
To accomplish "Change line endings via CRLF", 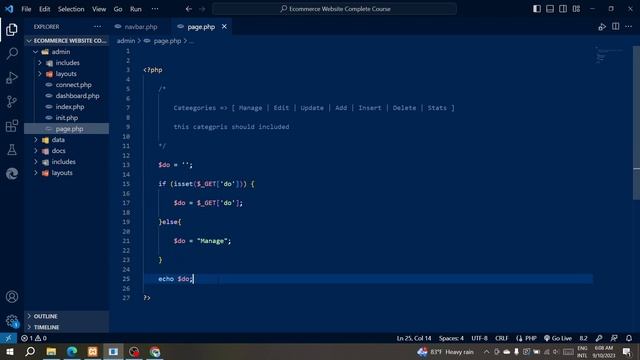I will click(x=501, y=338).
